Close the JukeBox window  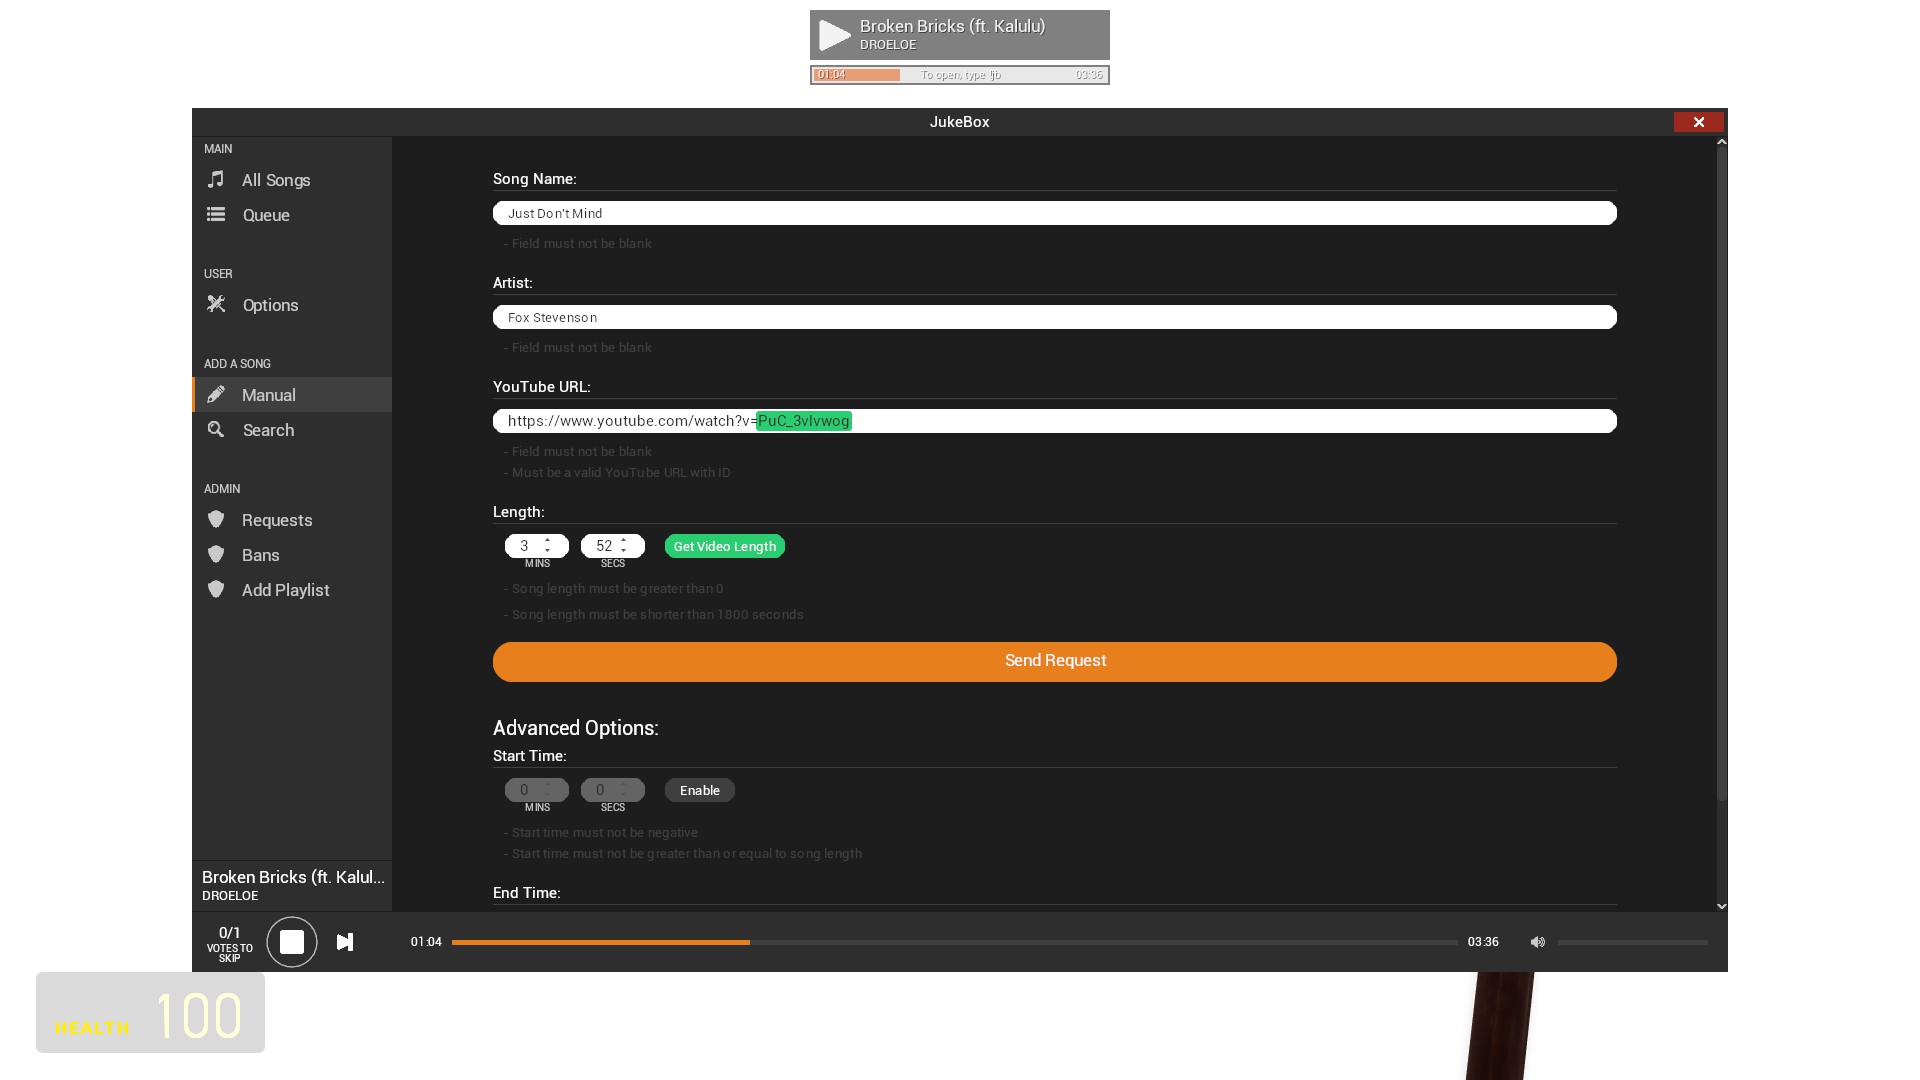(x=1699, y=122)
